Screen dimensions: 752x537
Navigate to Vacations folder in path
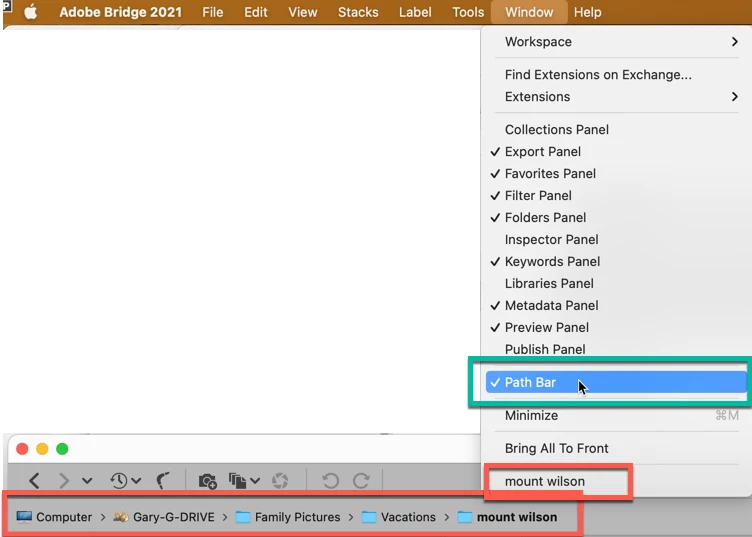[399, 517]
